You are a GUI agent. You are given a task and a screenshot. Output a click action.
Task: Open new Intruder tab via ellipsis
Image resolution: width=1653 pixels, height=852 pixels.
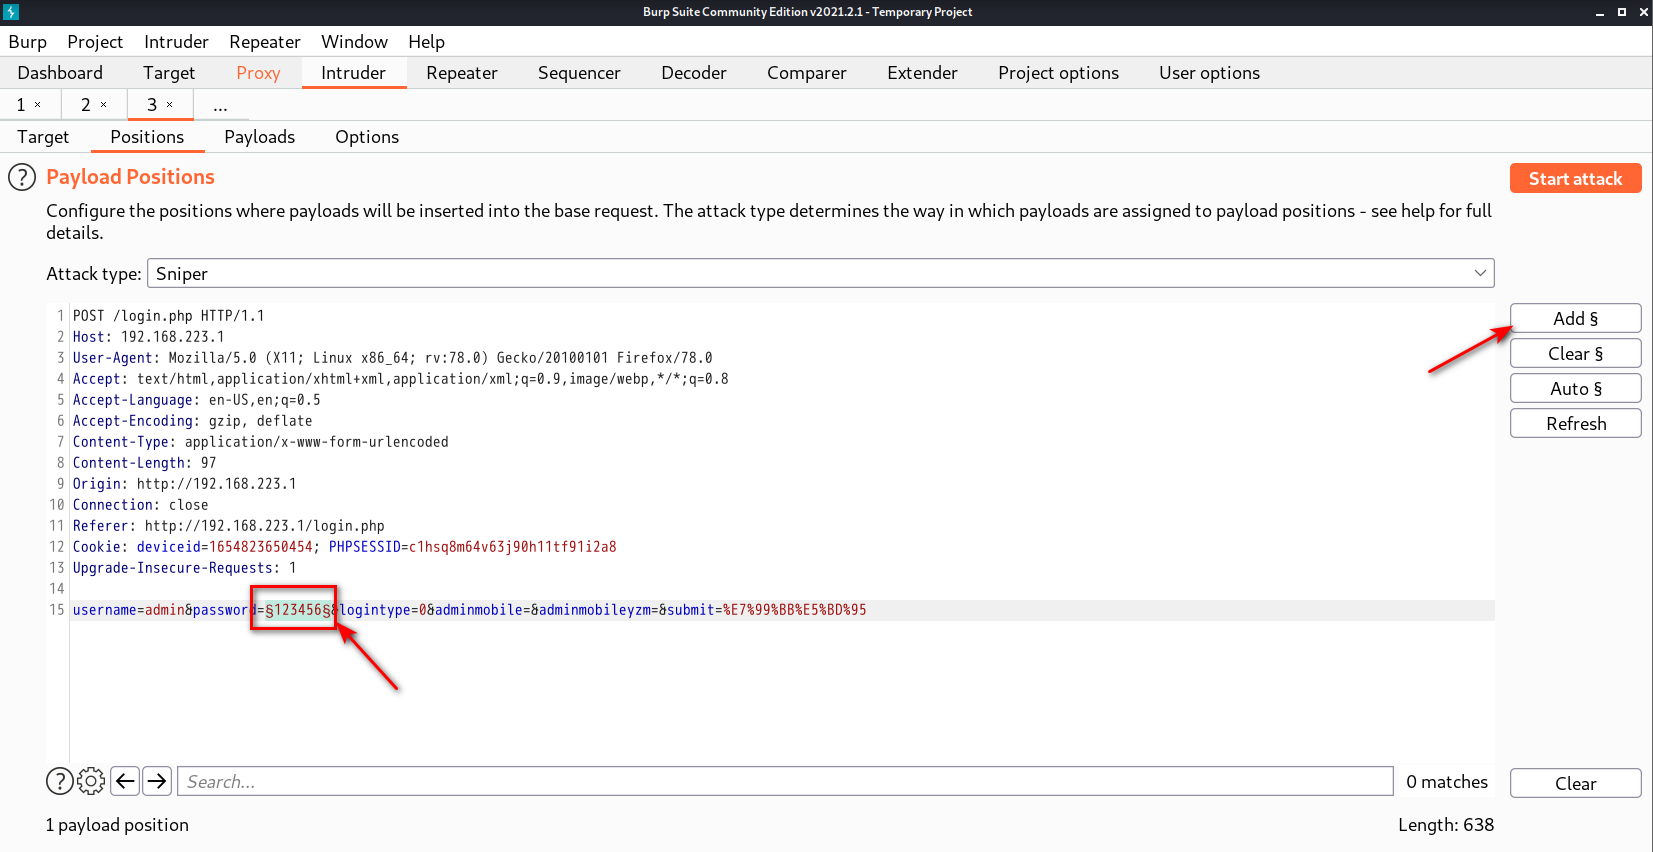[220, 105]
